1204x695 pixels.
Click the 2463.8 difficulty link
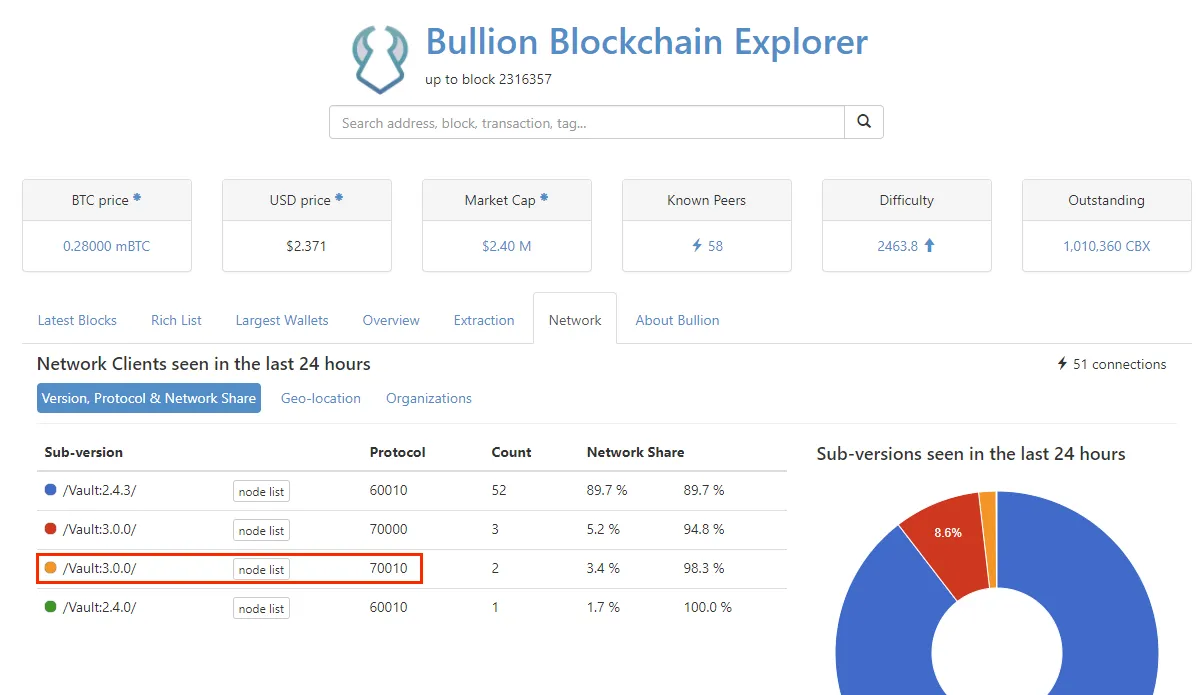tap(898, 245)
